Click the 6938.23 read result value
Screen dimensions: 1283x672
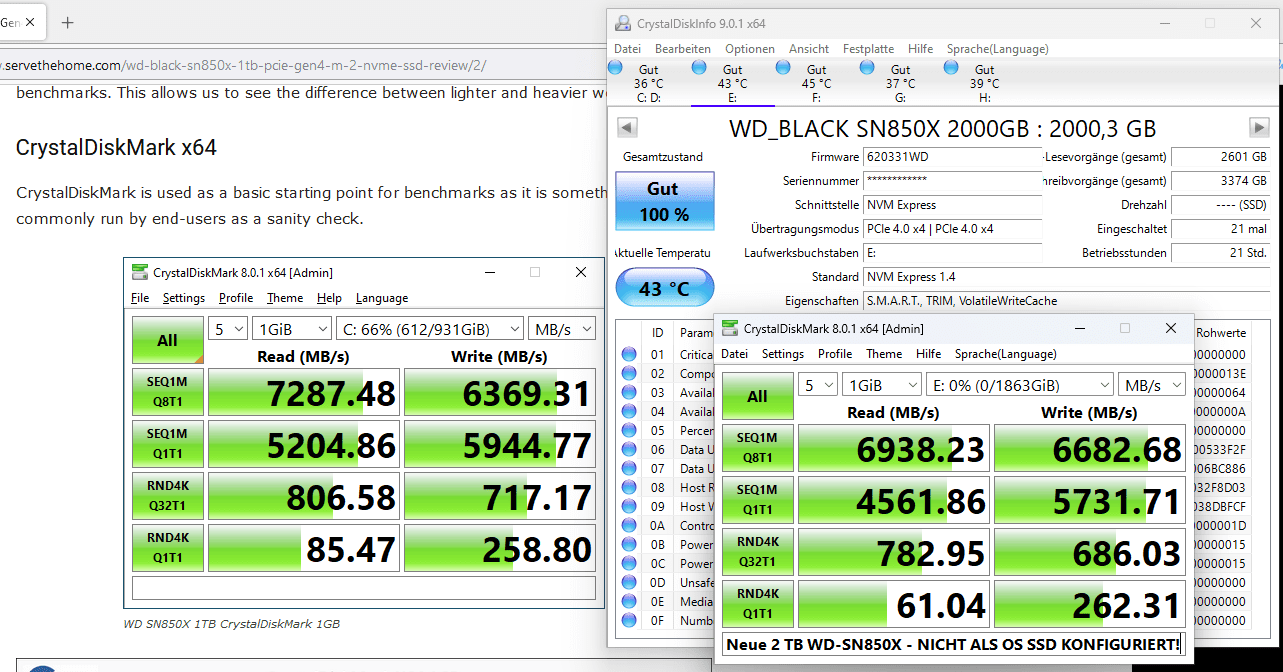[892, 449]
